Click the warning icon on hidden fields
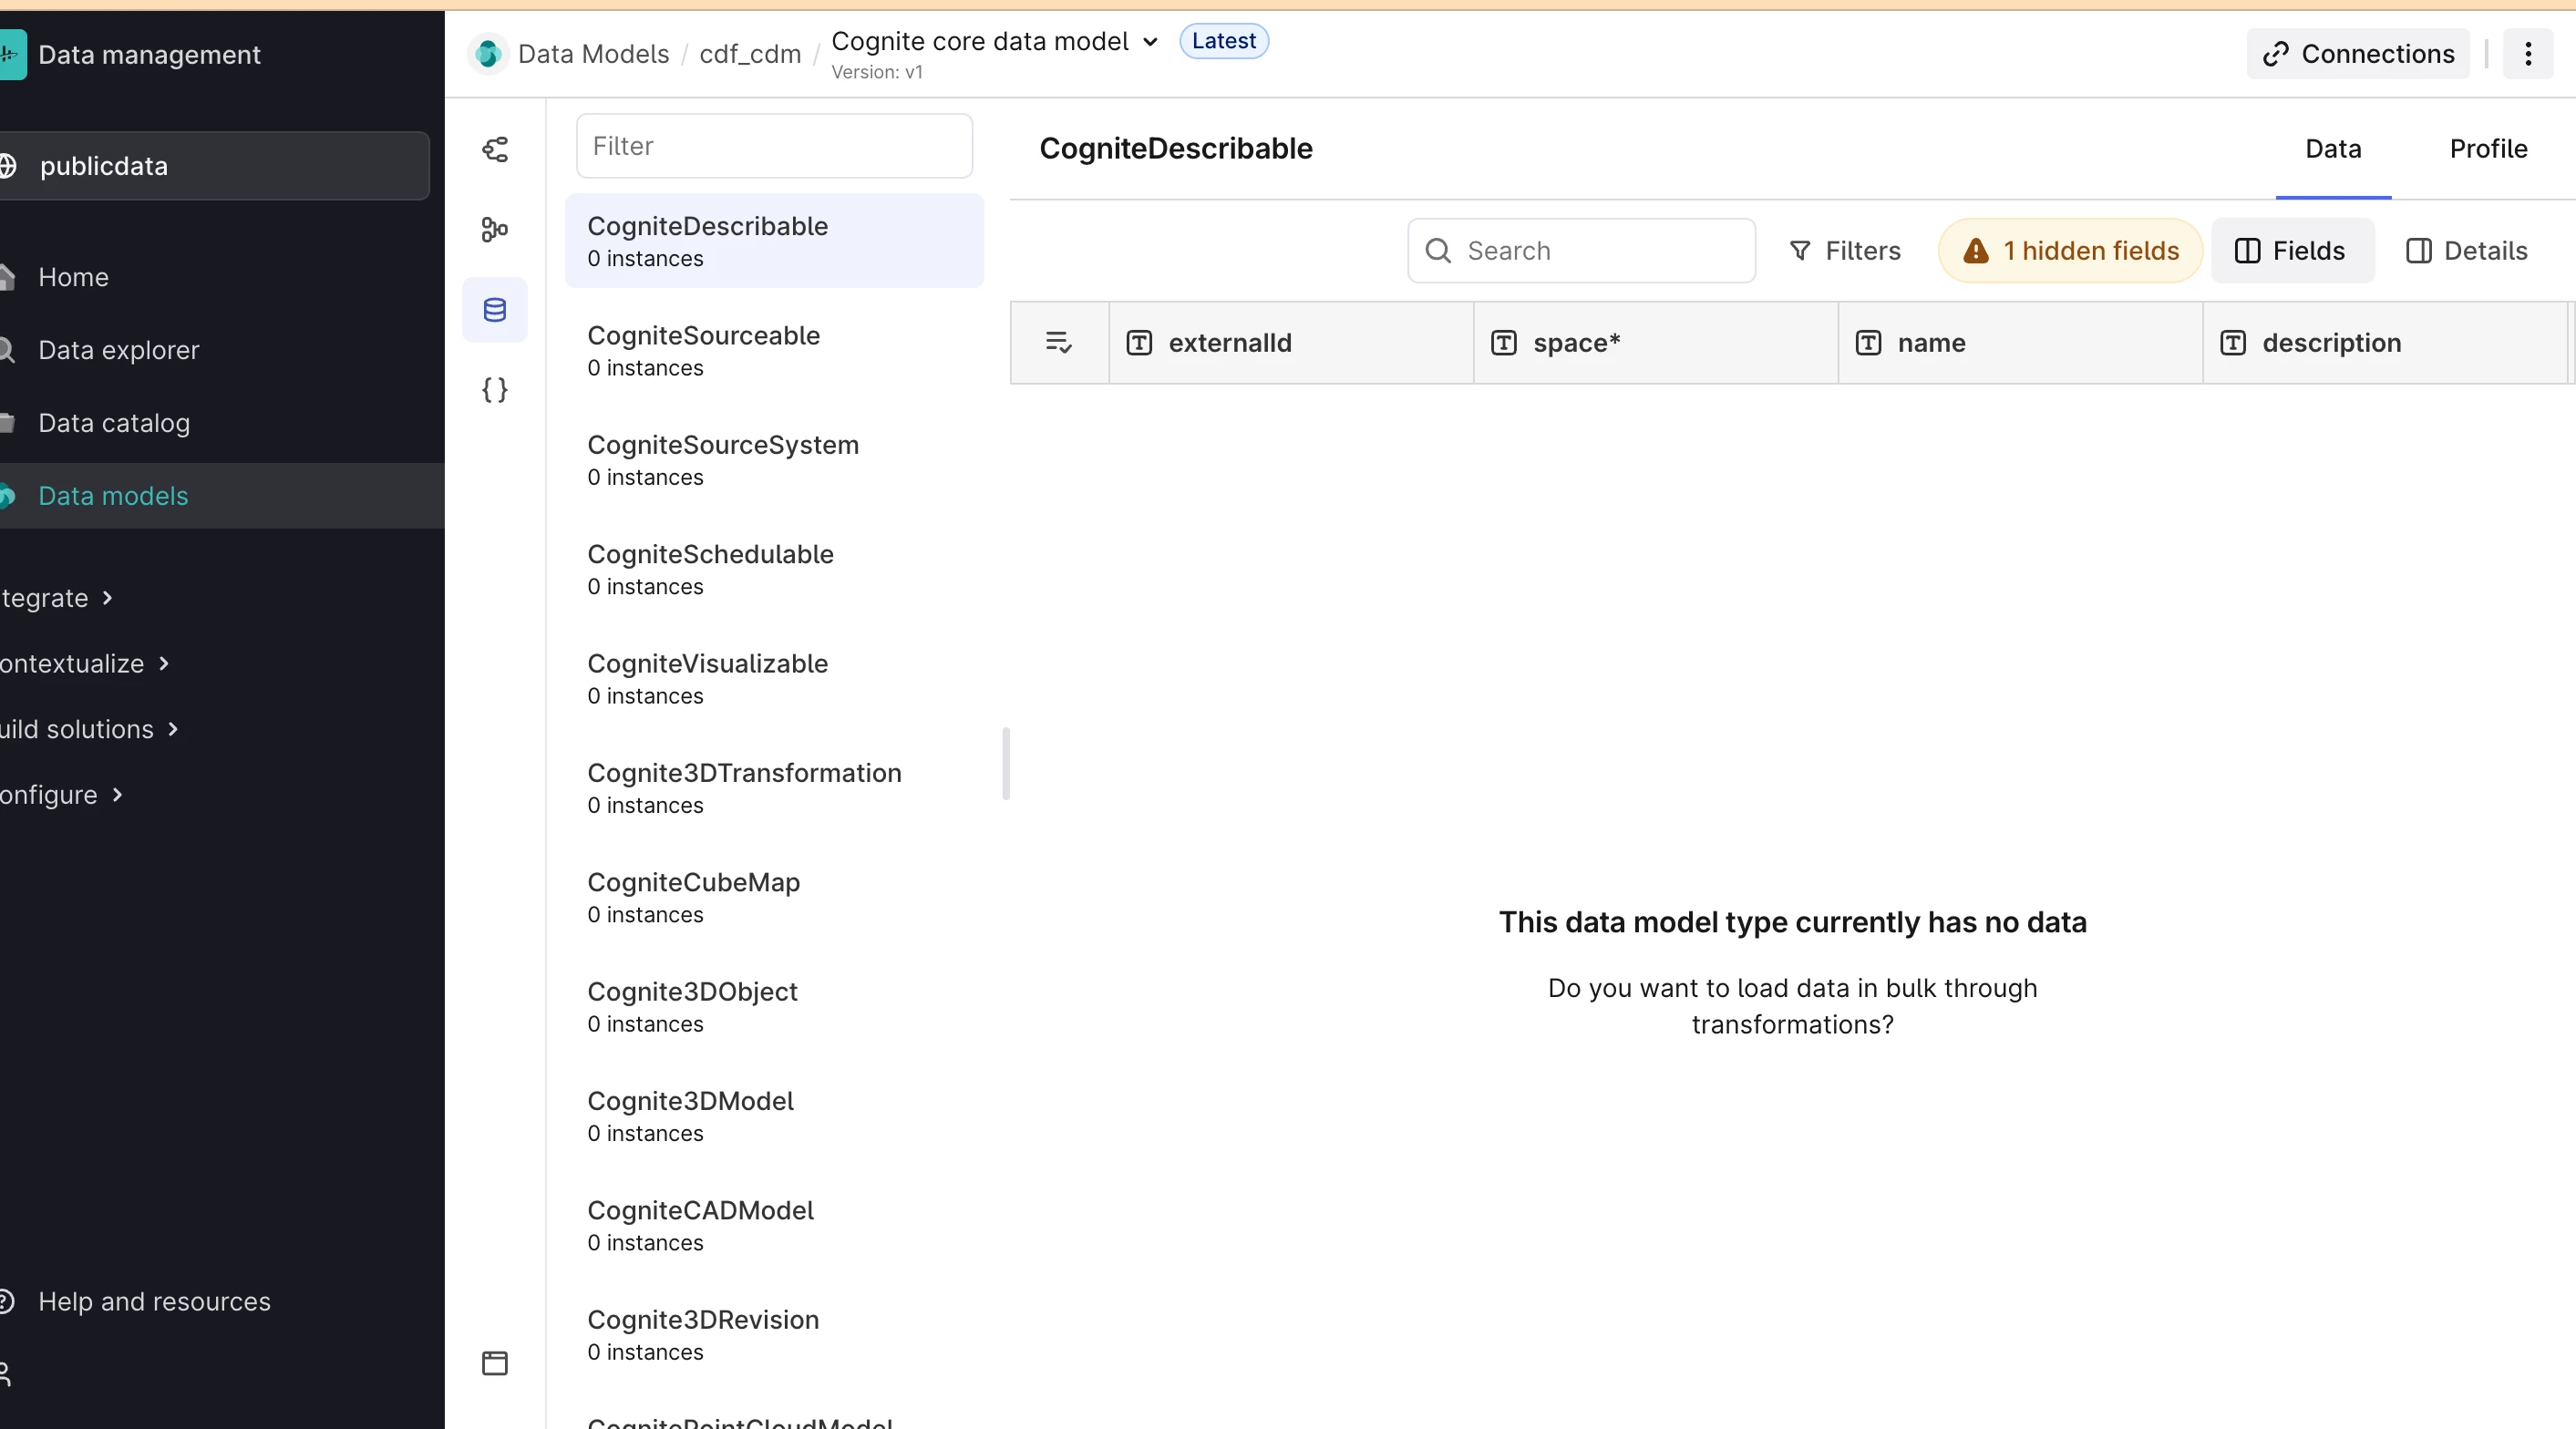2576x1429 pixels. point(1975,251)
